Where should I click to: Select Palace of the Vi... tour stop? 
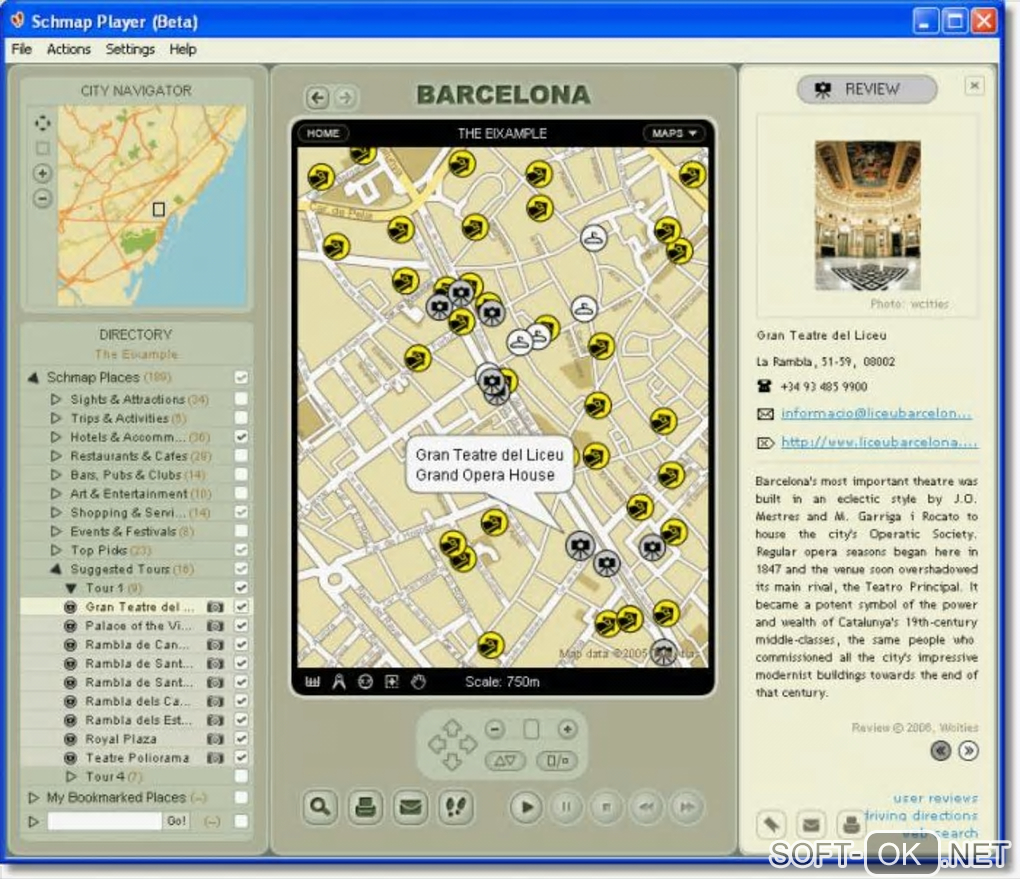[x=138, y=626]
